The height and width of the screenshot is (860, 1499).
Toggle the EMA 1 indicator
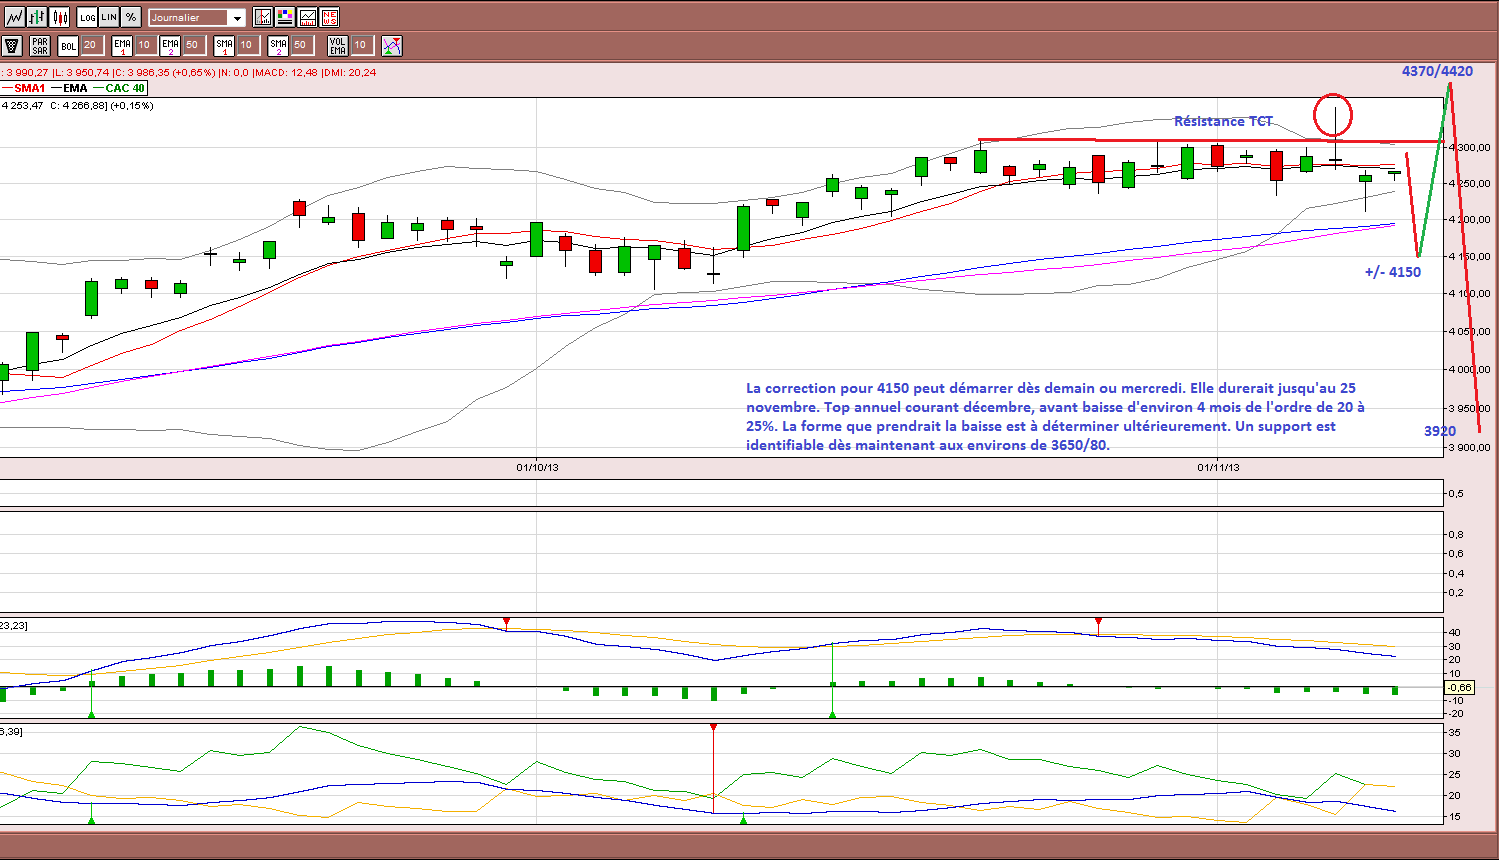pos(122,46)
